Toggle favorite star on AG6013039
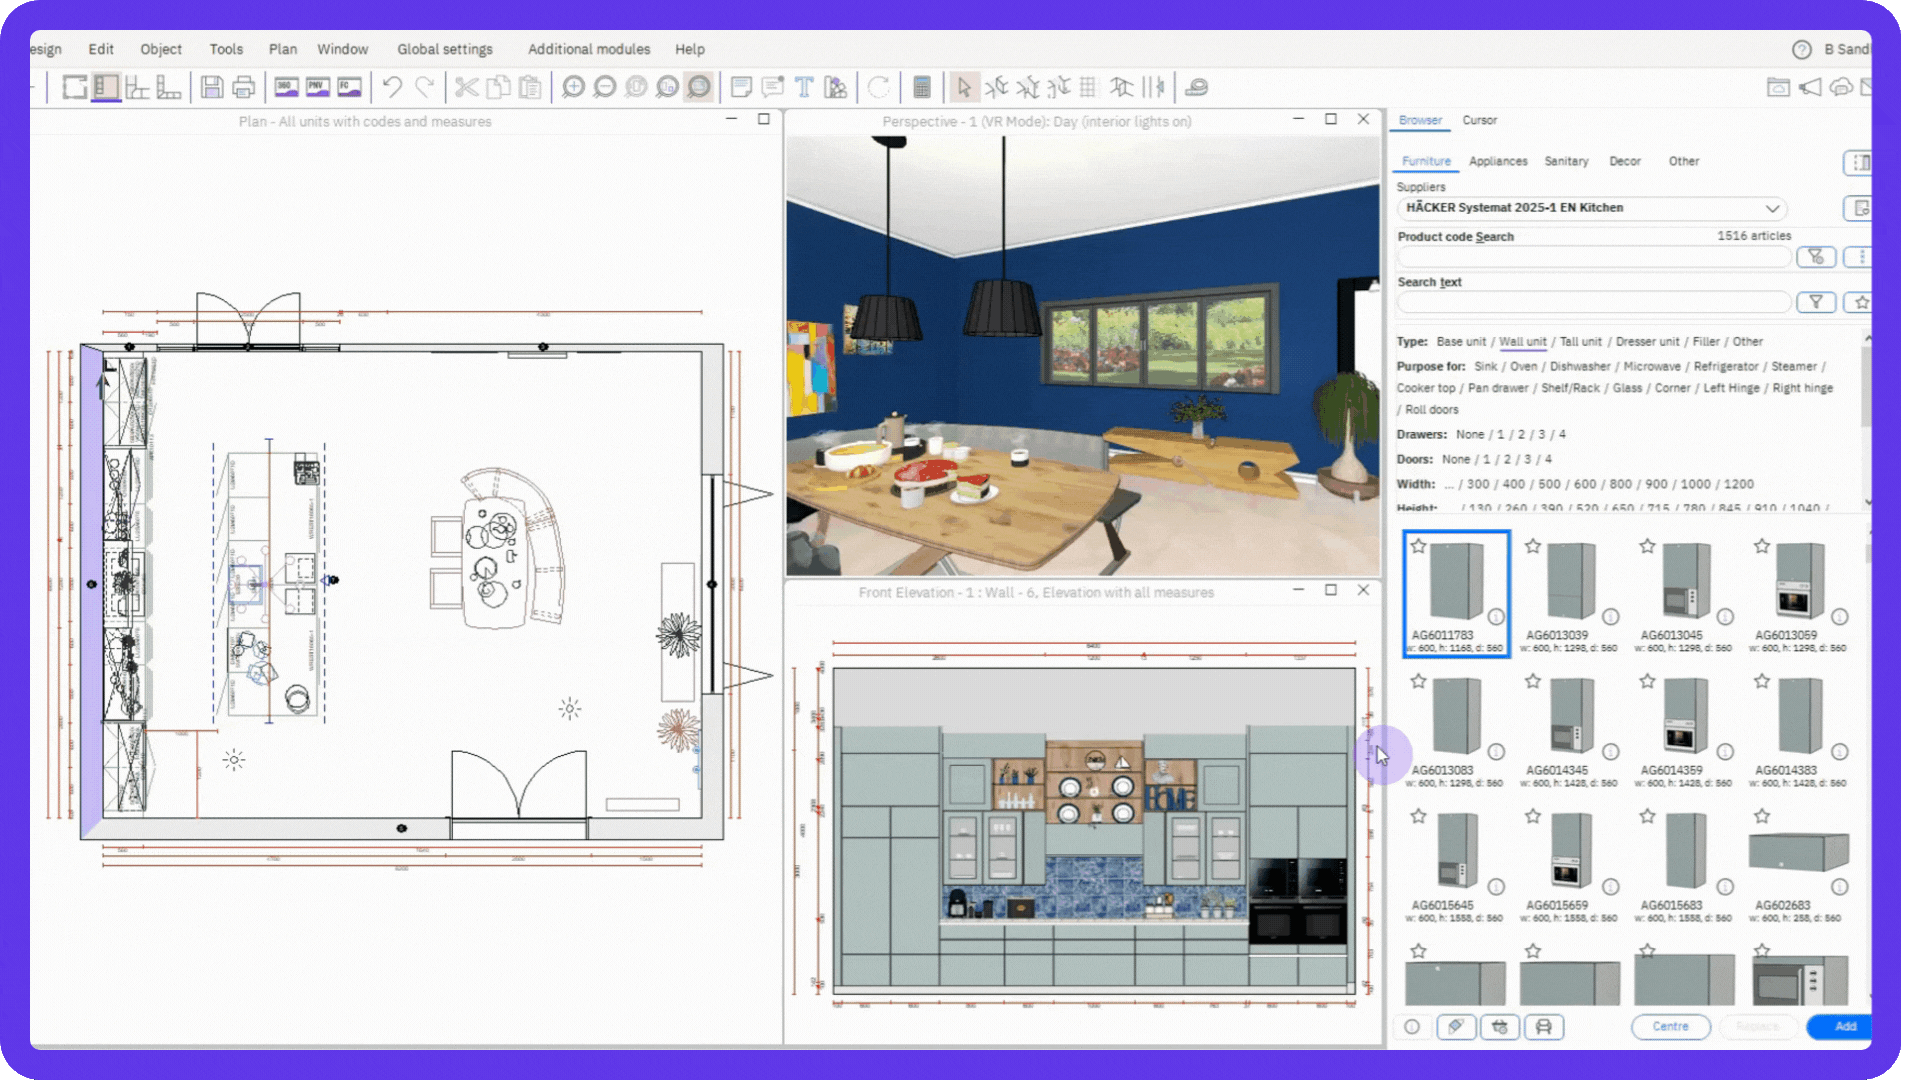The width and height of the screenshot is (1920, 1080). tap(1533, 546)
